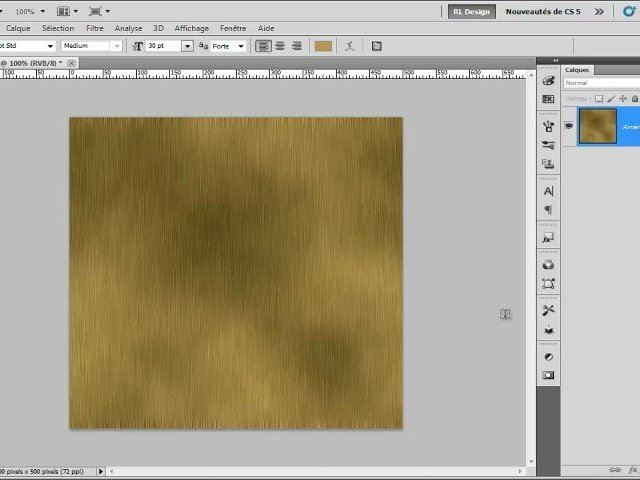The image size is (640, 480).
Task: Open the 3D panel sphere icon
Action: [x=548, y=265]
